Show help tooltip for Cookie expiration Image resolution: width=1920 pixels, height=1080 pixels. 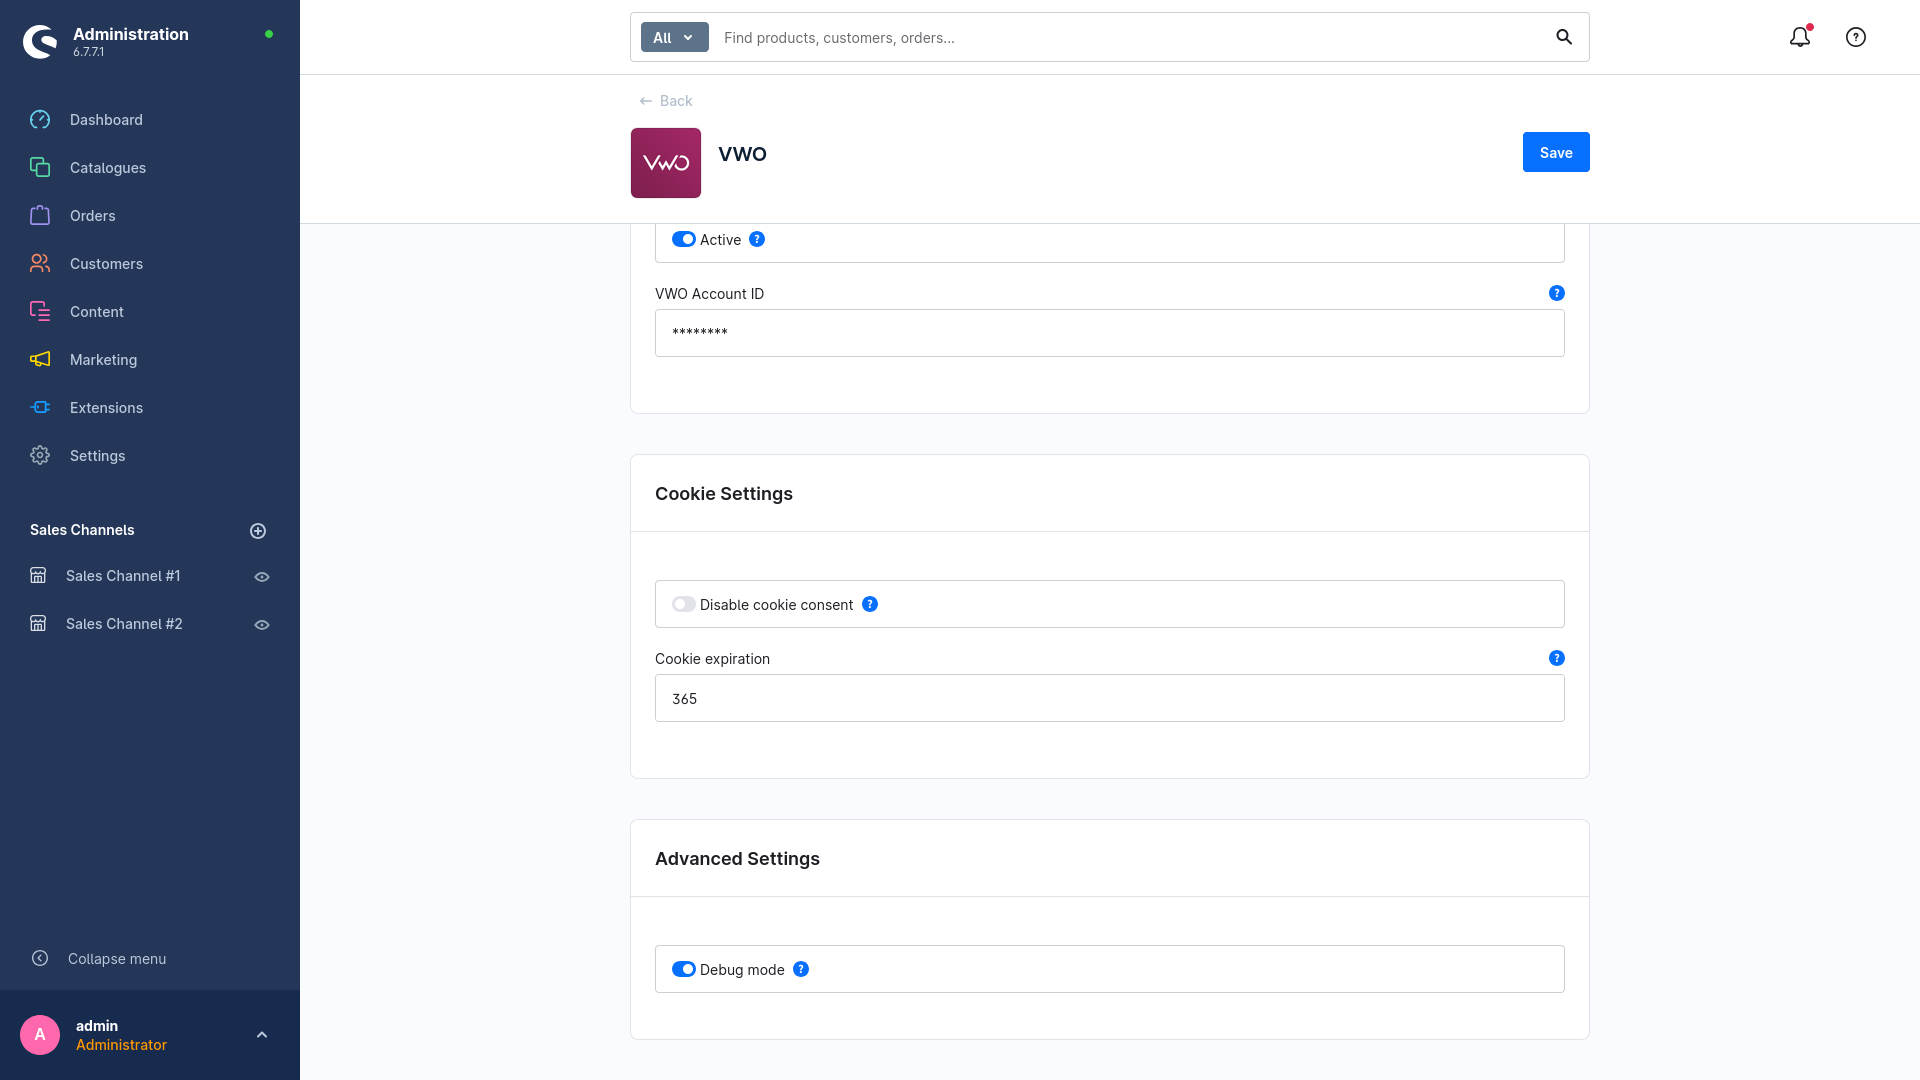(1557, 658)
